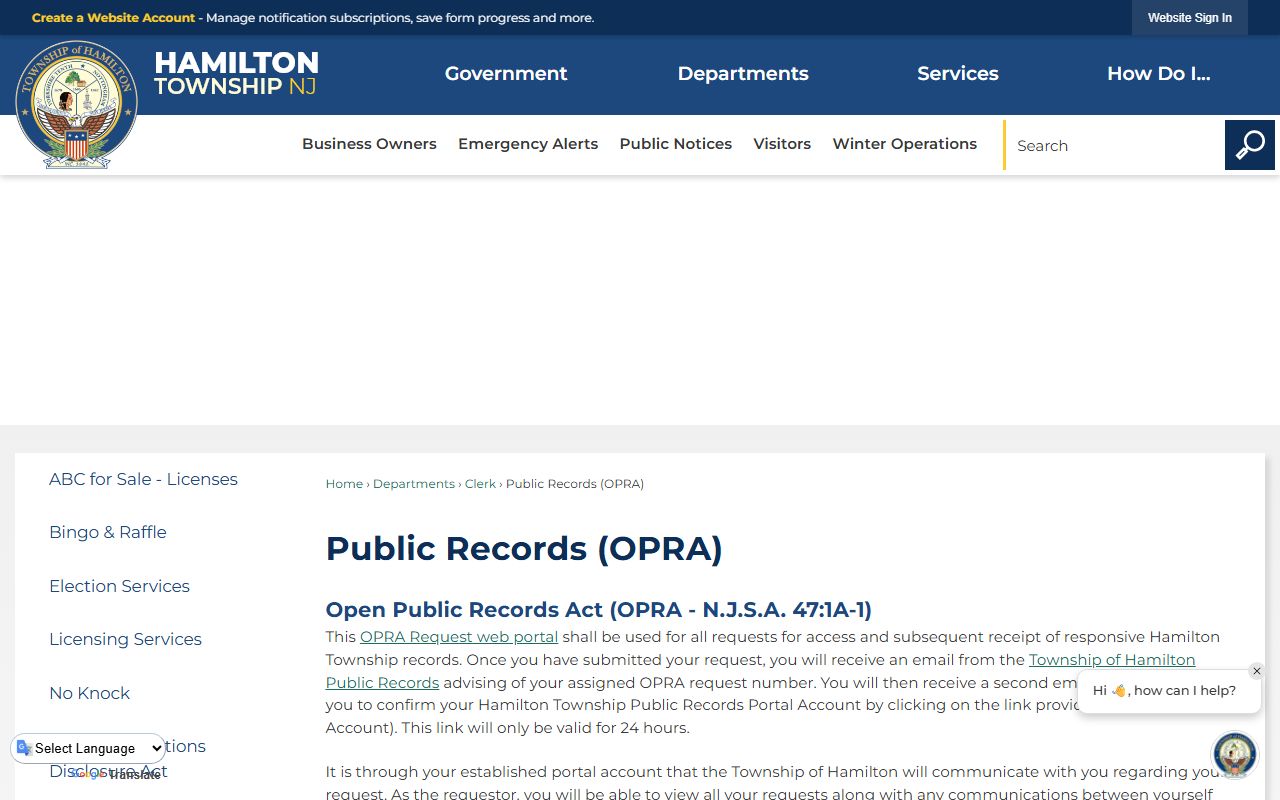Click Township of Hamilton Public Records link
Viewport: 1280px width, 800px height.
(x=1112, y=660)
